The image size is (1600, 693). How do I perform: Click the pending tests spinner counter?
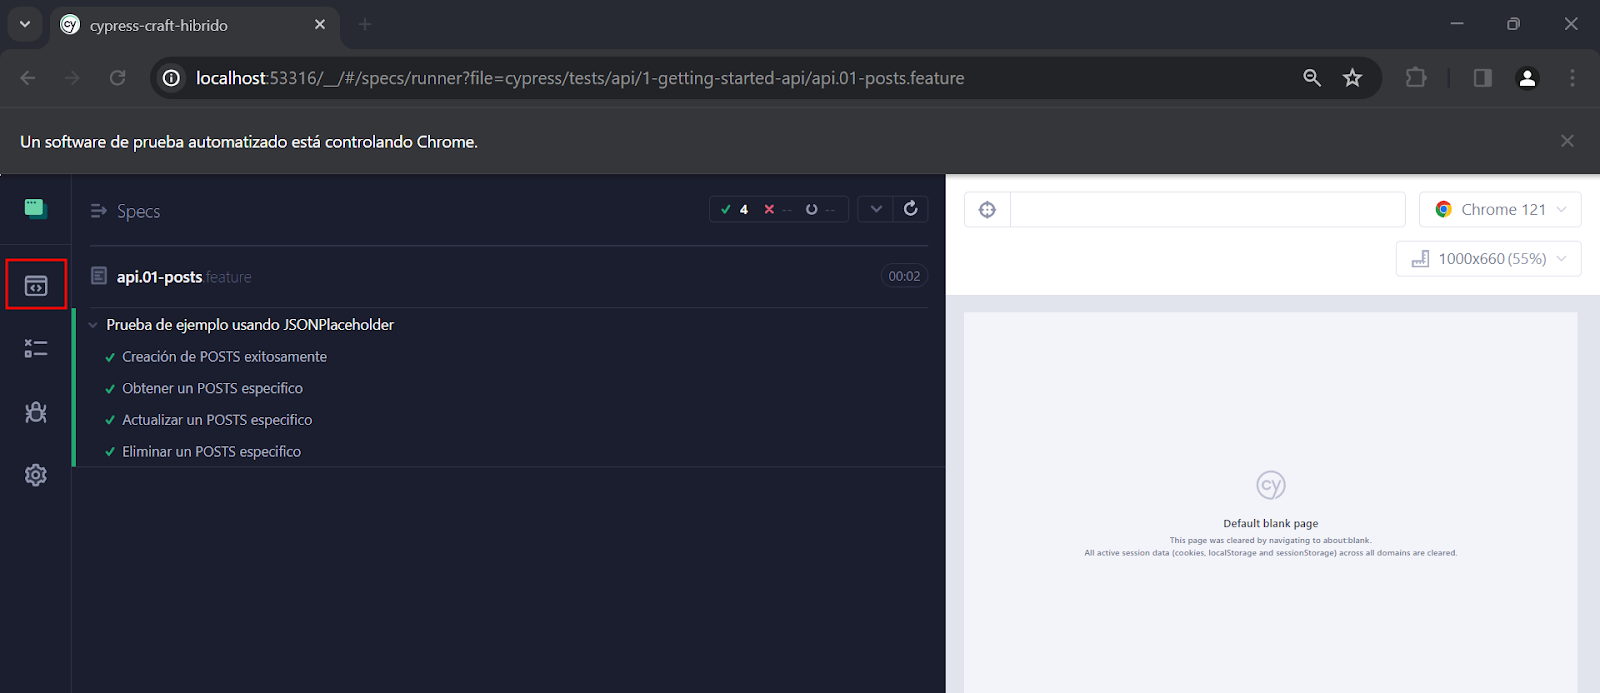click(820, 209)
